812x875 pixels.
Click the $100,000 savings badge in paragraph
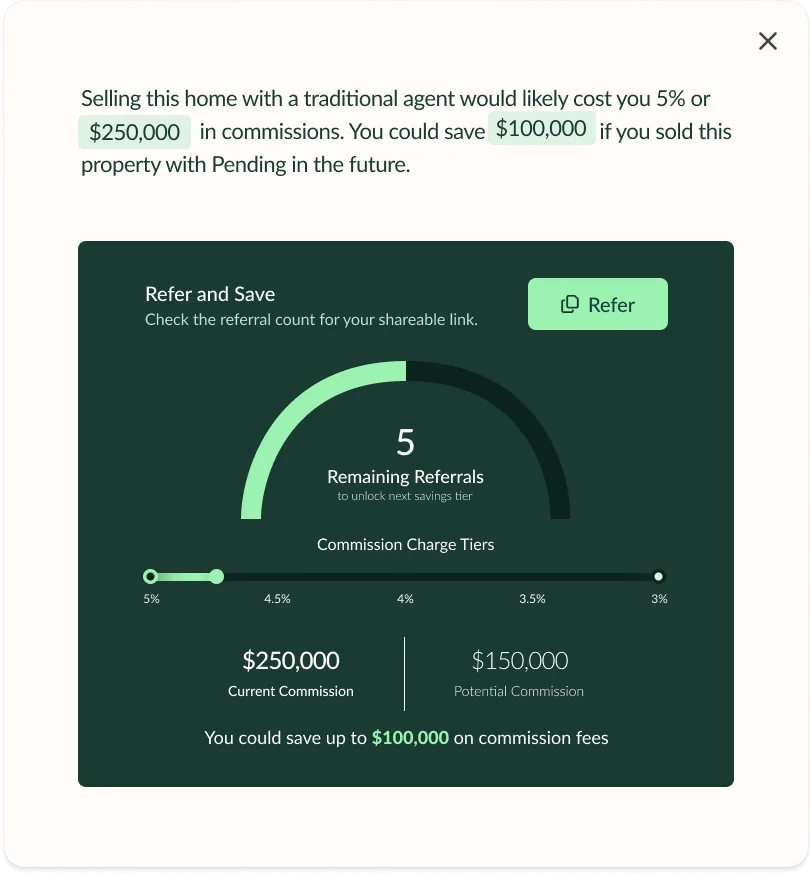[x=541, y=129]
